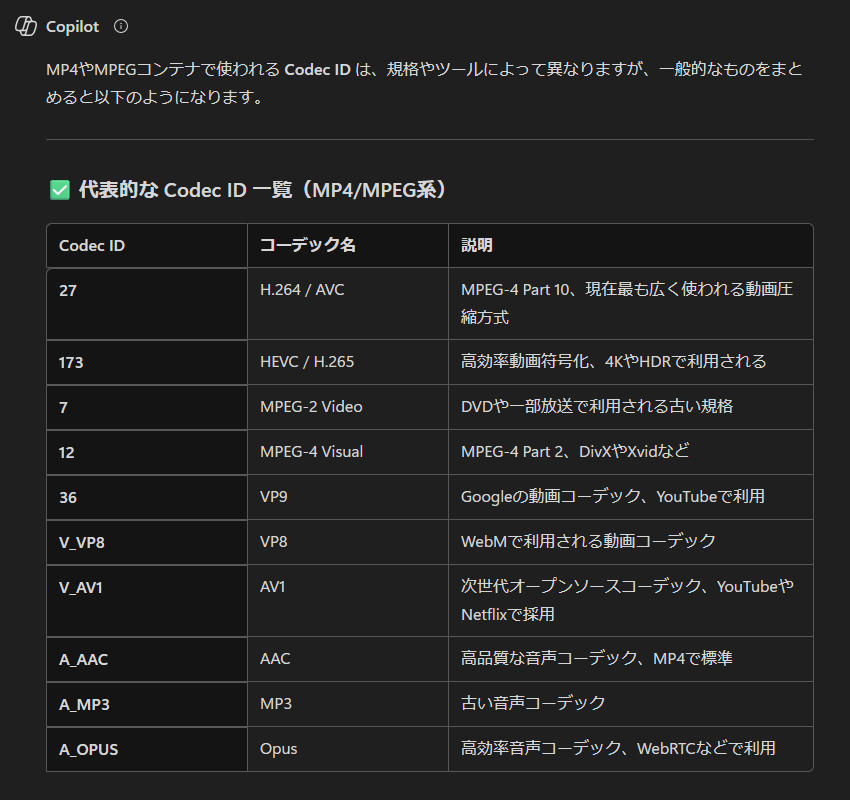Screen dimensions: 850x800
Task: Click the 'HEVC / H.265' codec name cell
Action: (x=348, y=362)
